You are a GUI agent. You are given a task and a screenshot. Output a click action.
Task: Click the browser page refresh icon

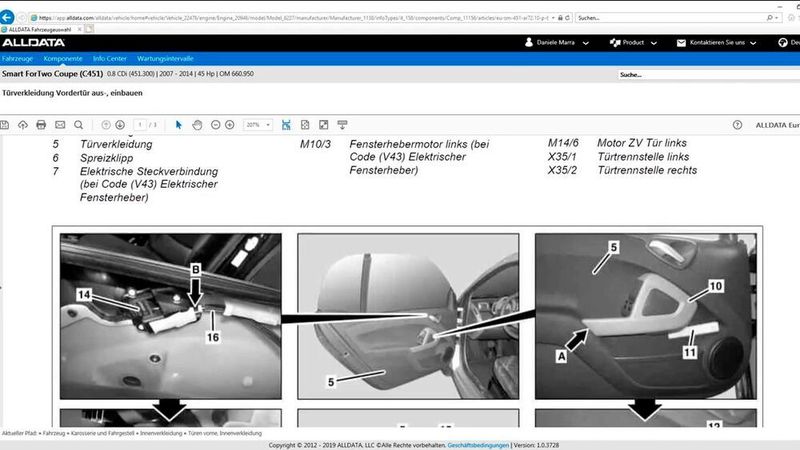click(x=567, y=18)
